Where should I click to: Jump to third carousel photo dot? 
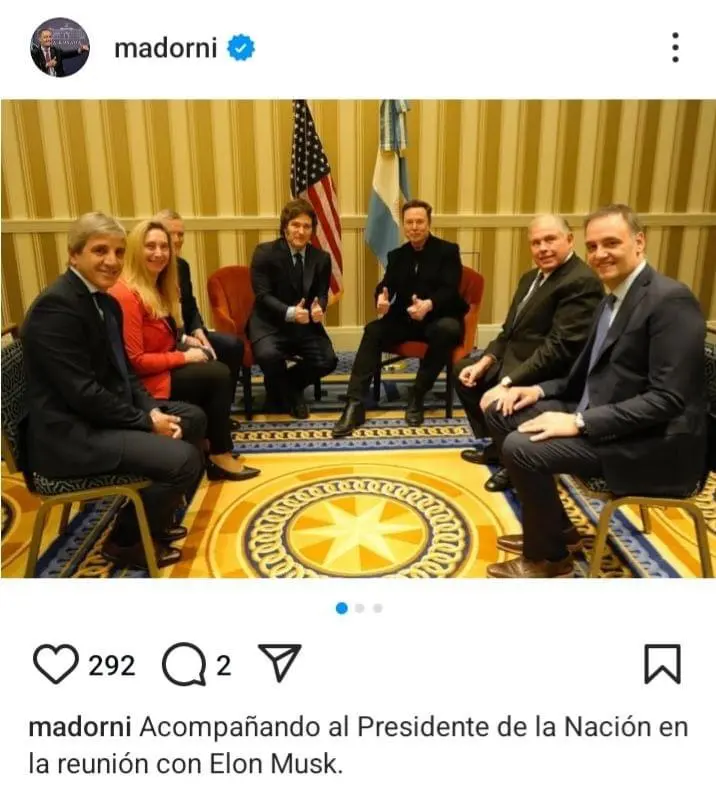coord(378,608)
